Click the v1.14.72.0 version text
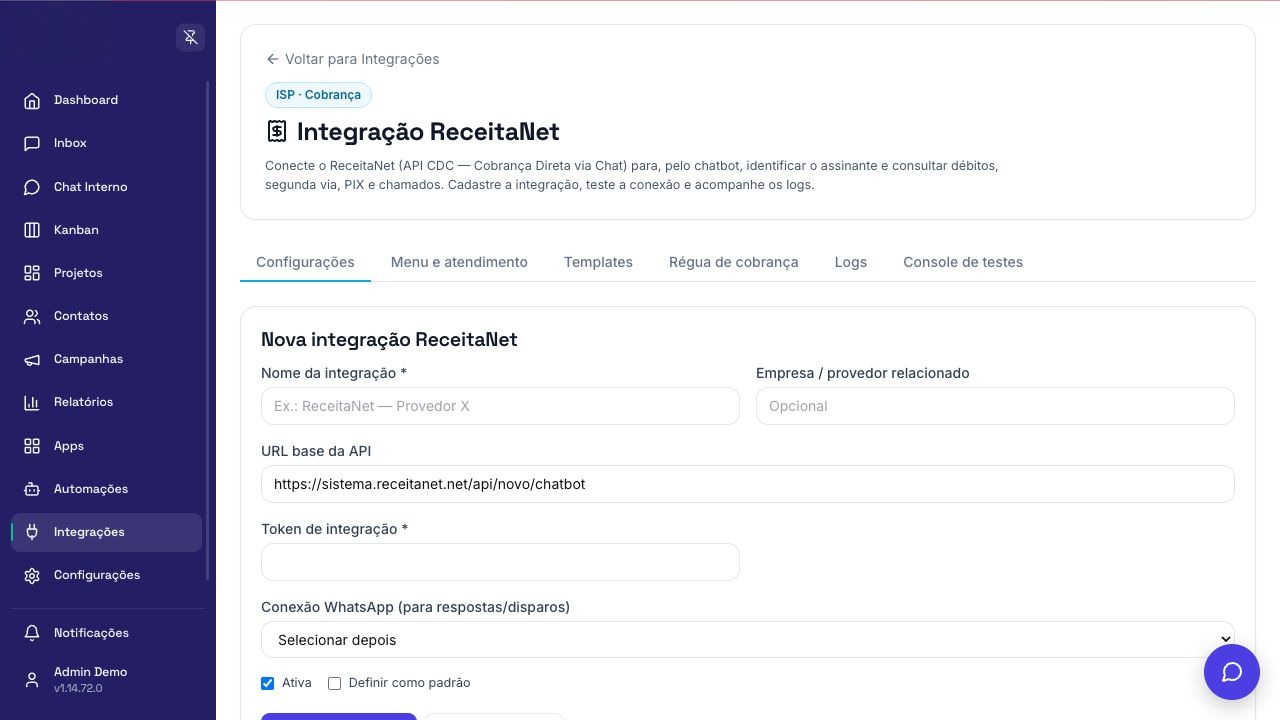The image size is (1280, 720). (x=78, y=688)
